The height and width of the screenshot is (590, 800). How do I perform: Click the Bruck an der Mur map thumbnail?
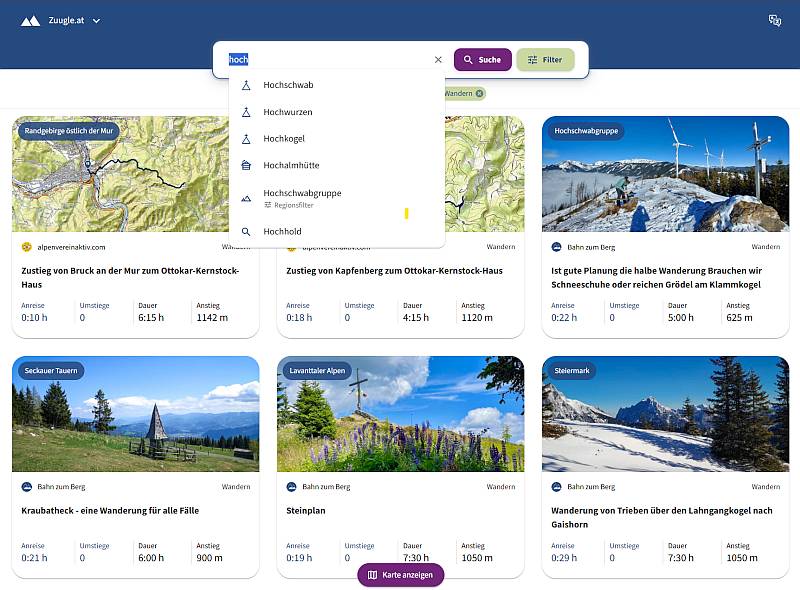(120, 174)
